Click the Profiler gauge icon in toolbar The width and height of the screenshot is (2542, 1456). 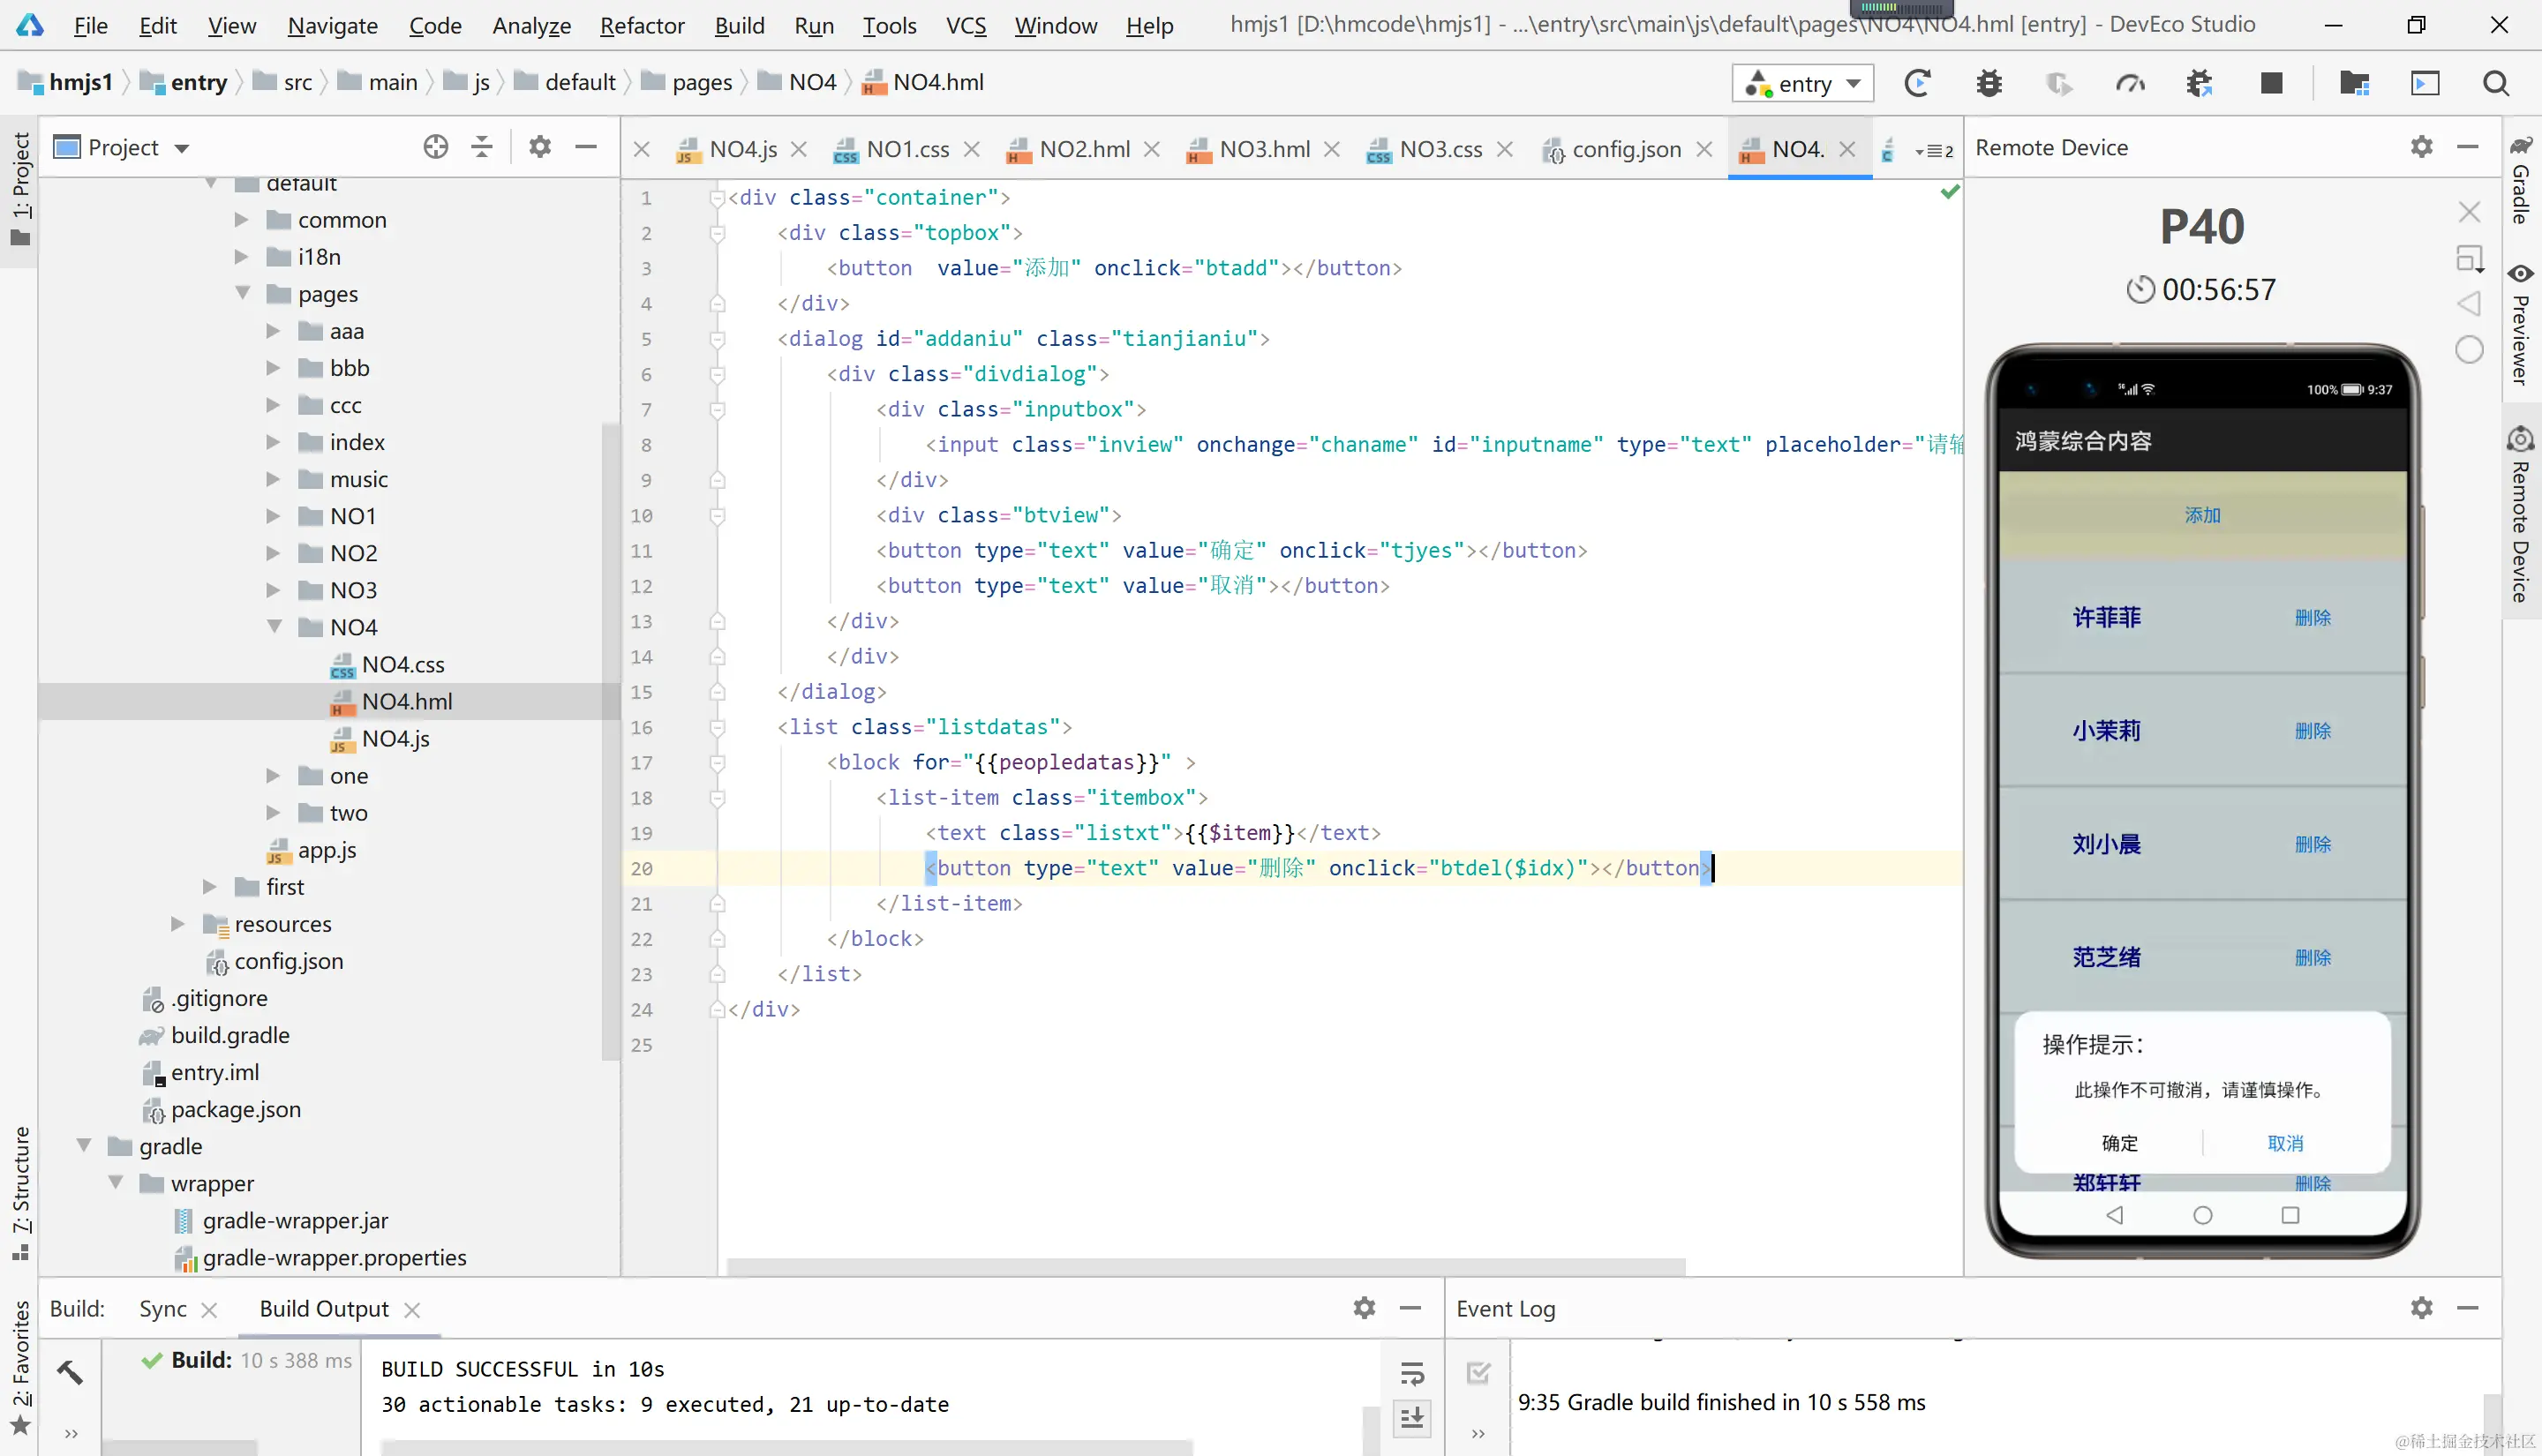pyautogui.click(x=2129, y=83)
